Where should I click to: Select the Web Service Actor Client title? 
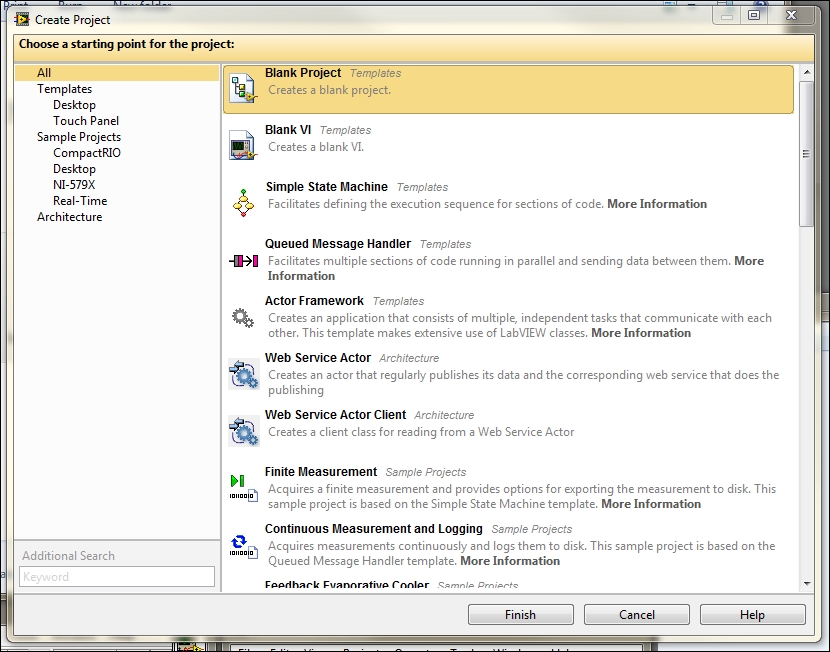pos(335,415)
